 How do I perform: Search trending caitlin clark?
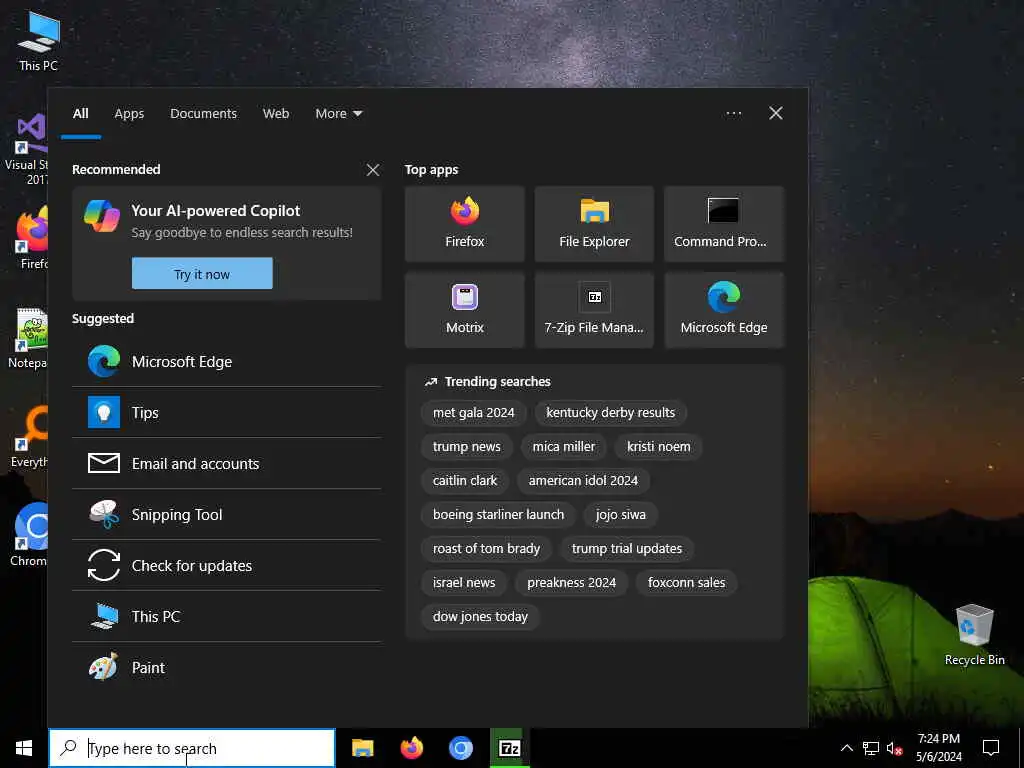(465, 481)
